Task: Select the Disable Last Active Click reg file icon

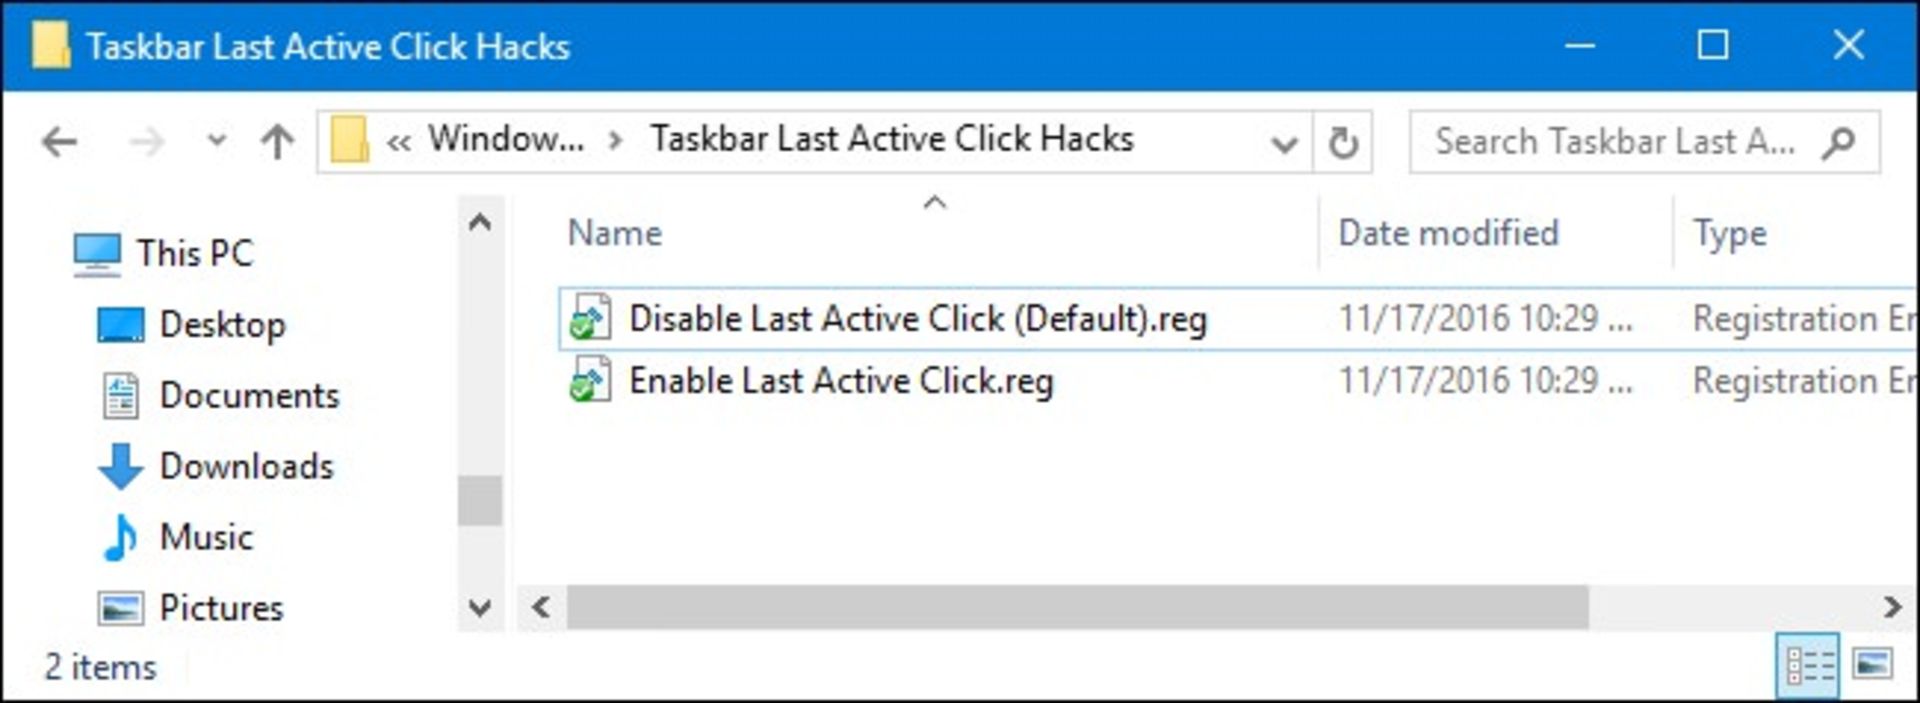Action: click(590, 318)
